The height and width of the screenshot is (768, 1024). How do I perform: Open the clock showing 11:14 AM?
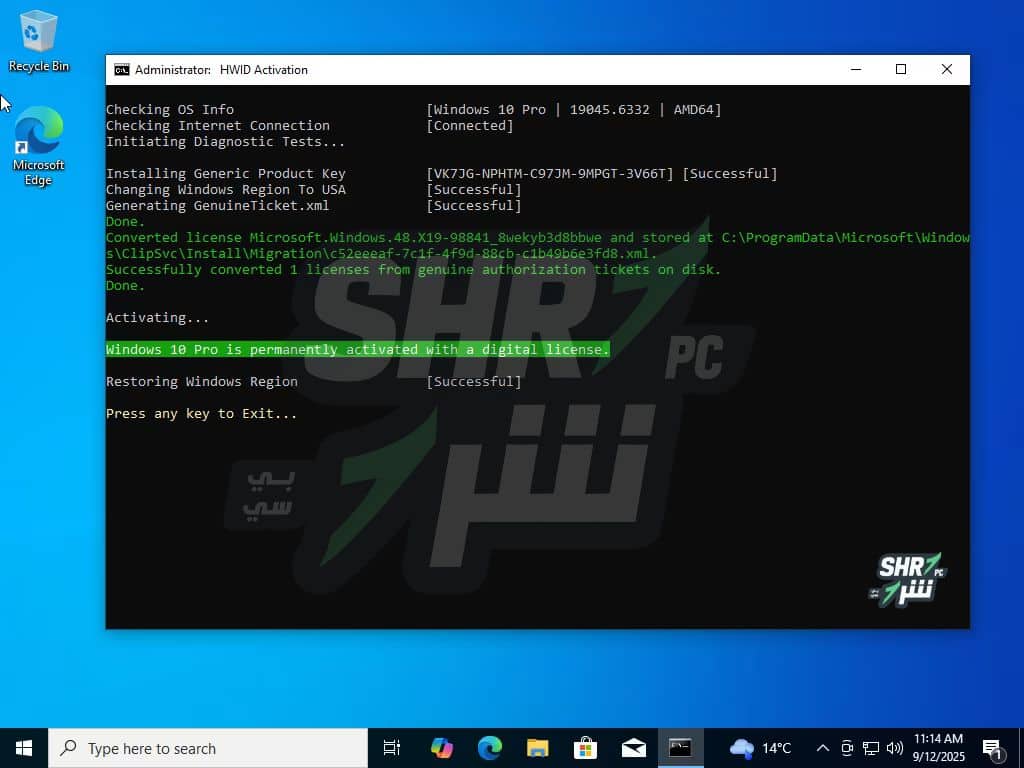pyautogui.click(x=938, y=748)
